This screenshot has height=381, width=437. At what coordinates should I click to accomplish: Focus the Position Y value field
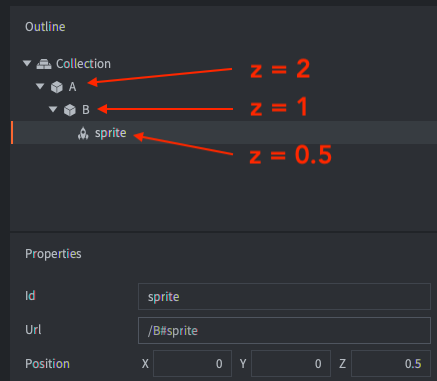point(291,364)
